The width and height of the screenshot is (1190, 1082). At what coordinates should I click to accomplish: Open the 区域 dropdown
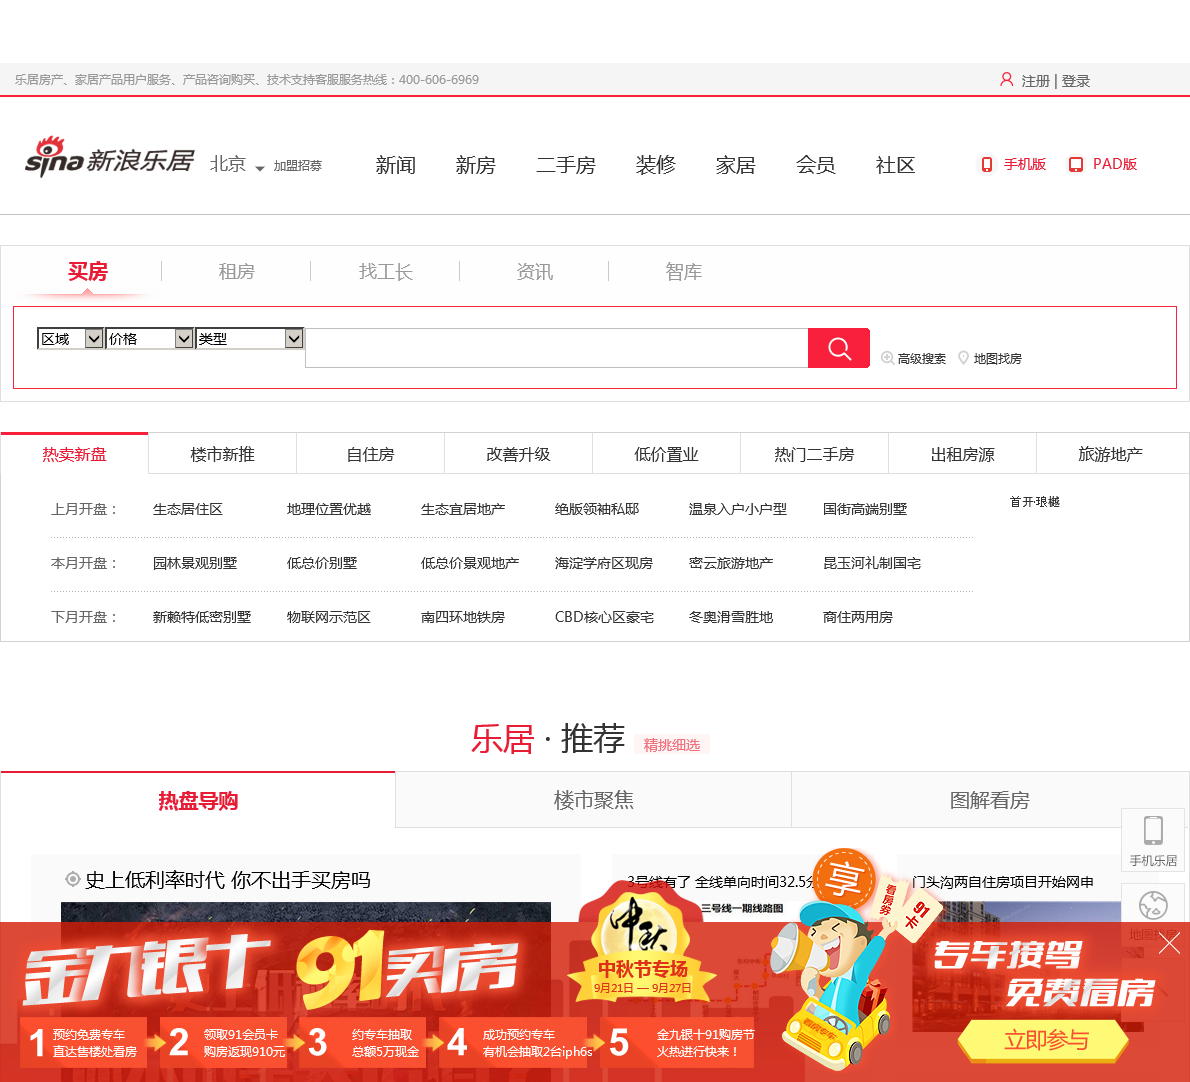70,338
